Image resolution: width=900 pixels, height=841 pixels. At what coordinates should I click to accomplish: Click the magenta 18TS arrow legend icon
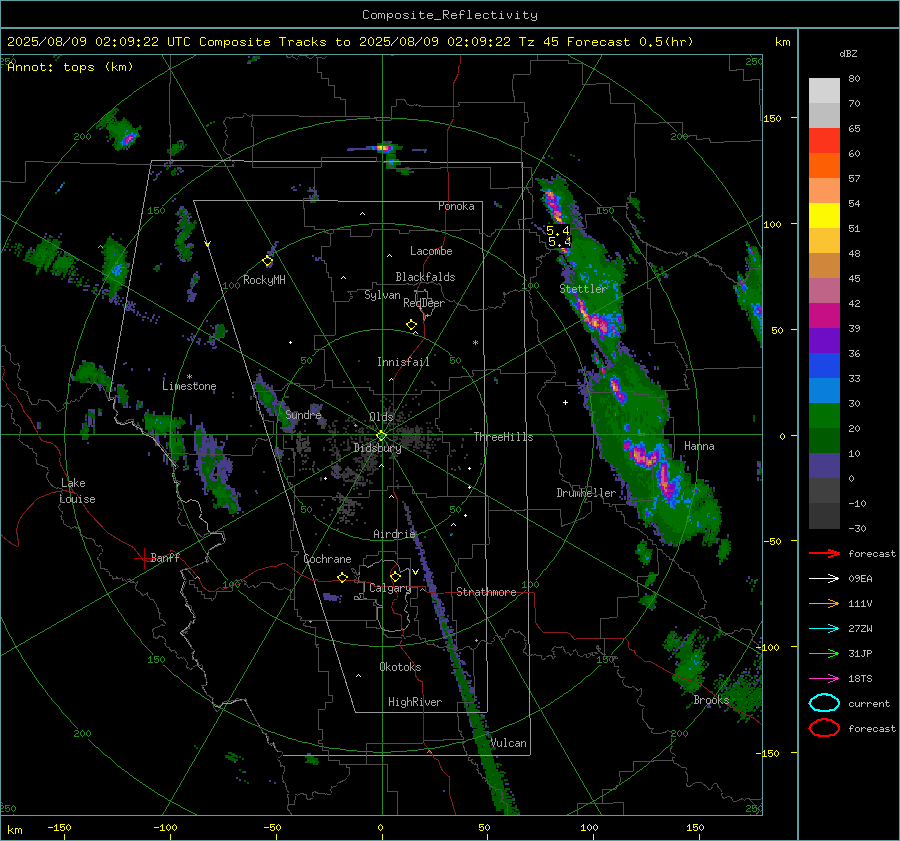[x=824, y=679]
